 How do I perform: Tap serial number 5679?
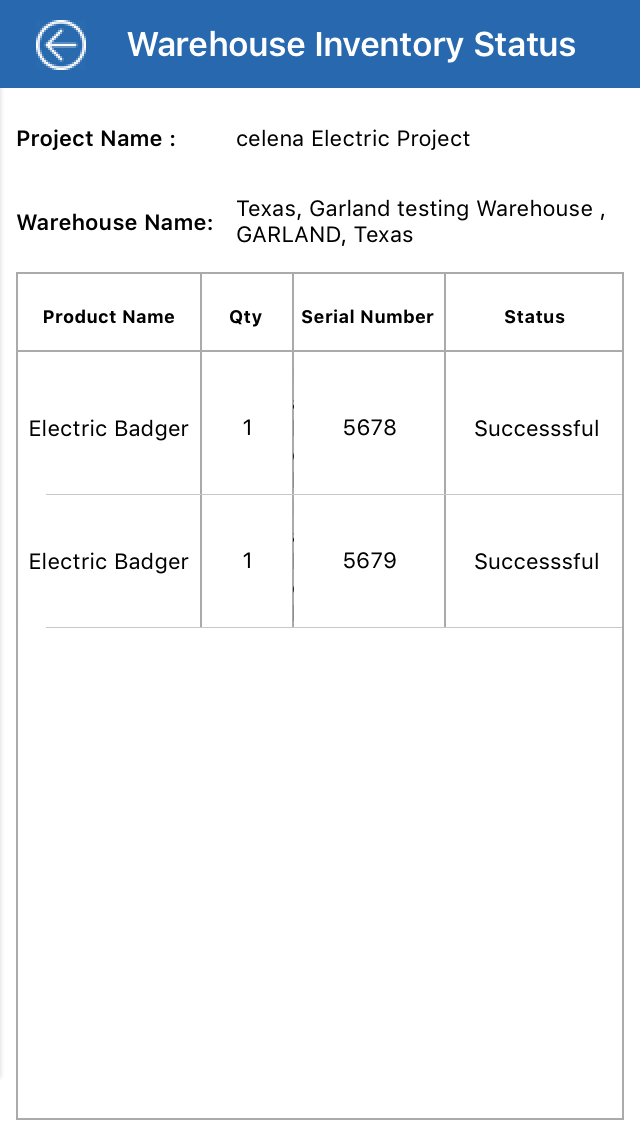(x=370, y=561)
